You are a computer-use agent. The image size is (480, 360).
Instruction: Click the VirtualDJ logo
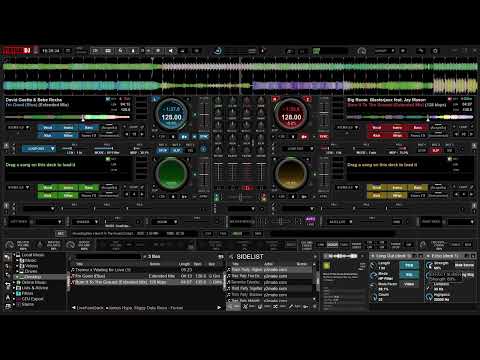click(x=17, y=51)
